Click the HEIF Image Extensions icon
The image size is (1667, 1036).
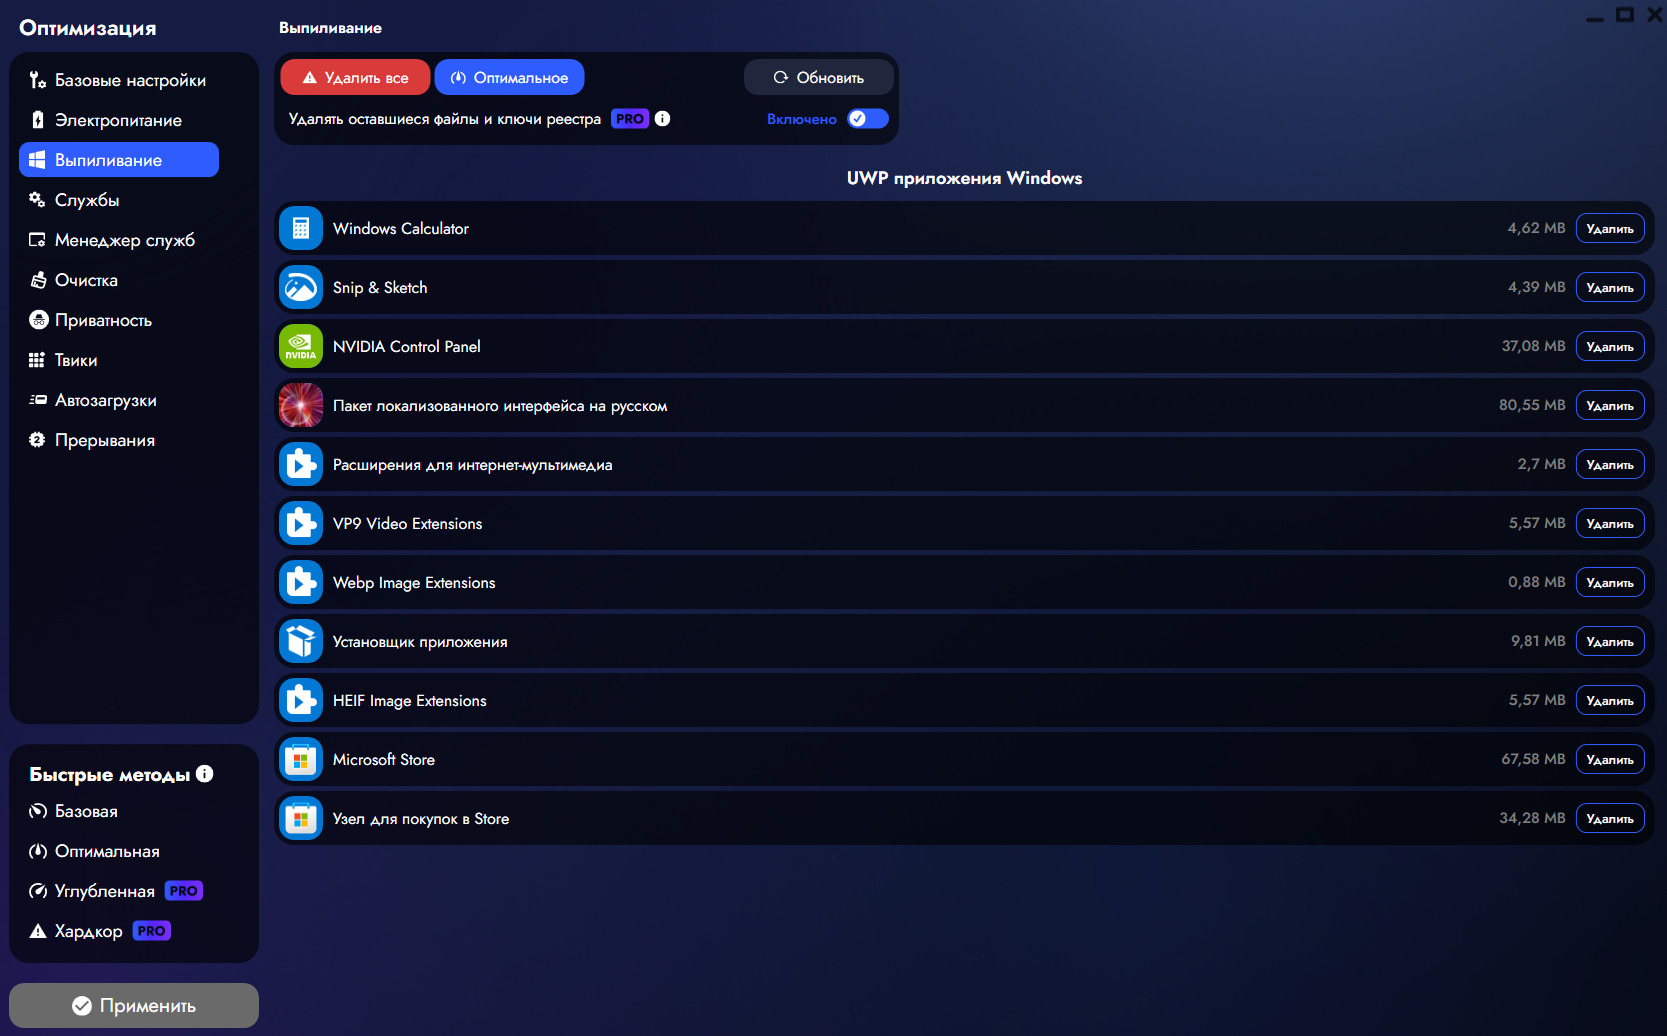point(301,700)
